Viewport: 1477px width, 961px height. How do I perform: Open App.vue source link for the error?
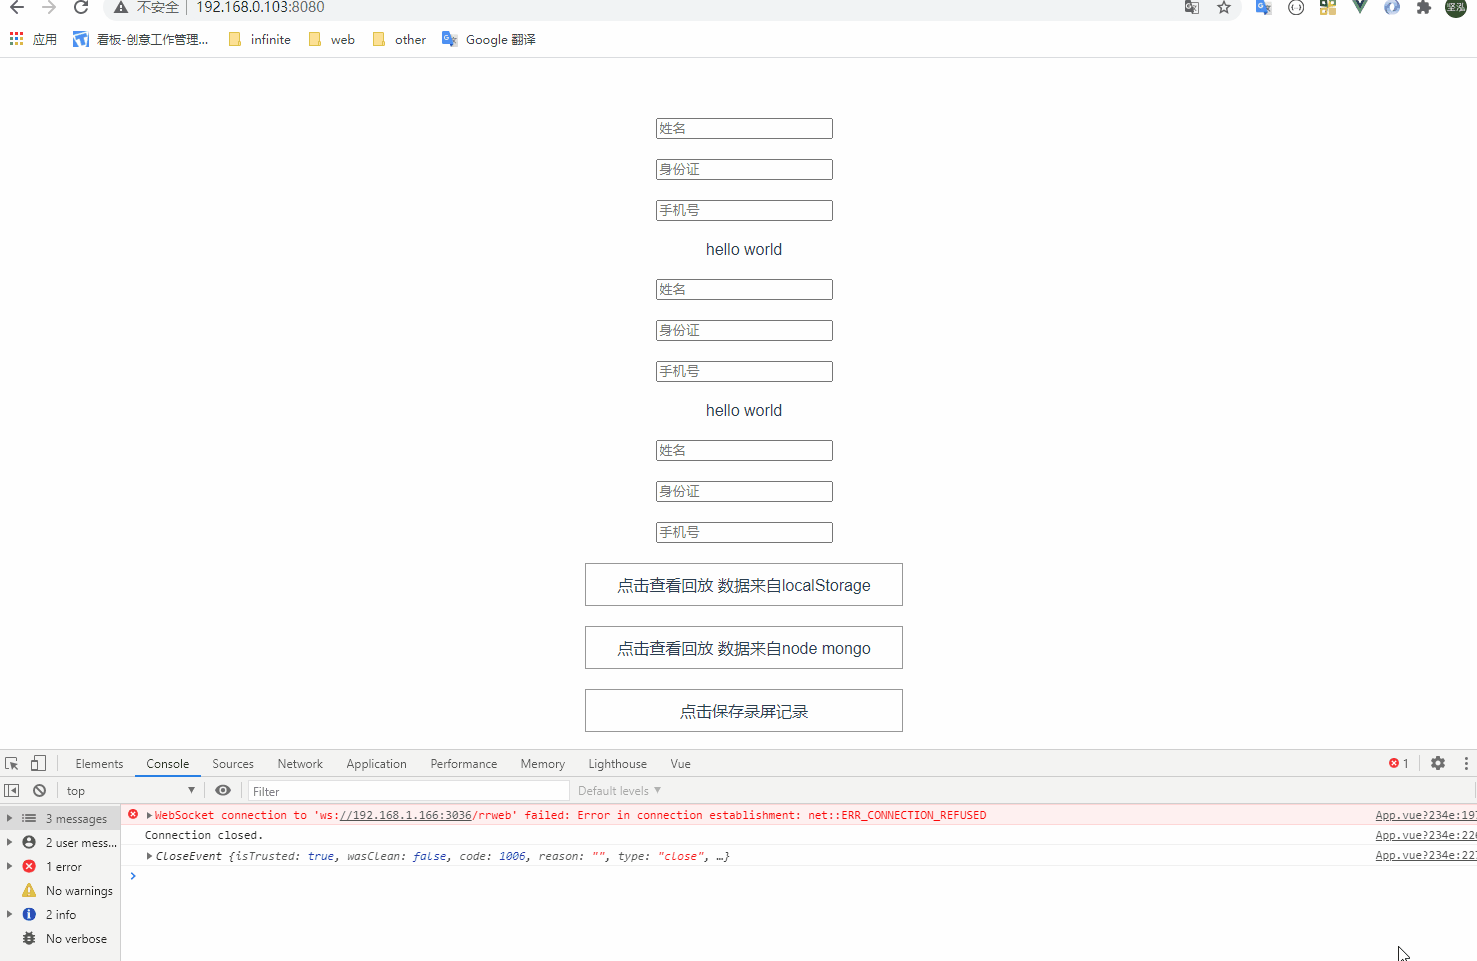pyautogui.click(x=1425, y=815)
